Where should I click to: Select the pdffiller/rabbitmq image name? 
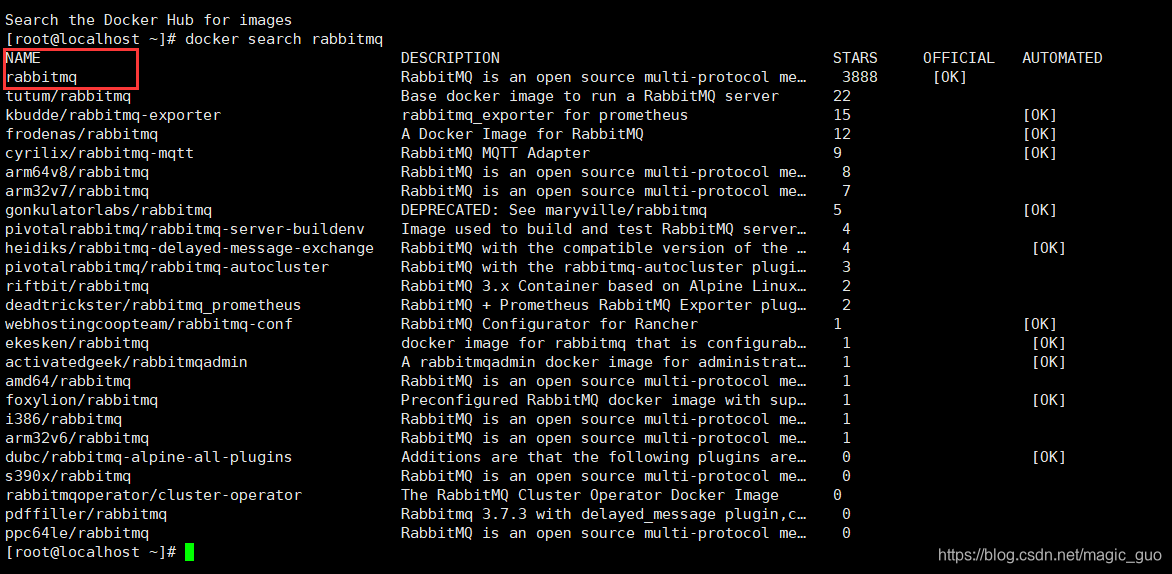(x=86, y=514)
